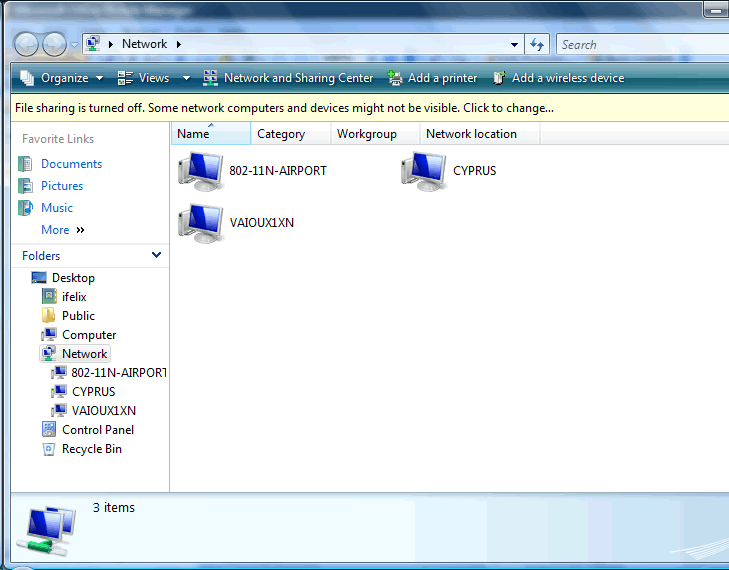Viewport: 729px width, 570px height.
Task: Click the Forward navigation arrow button
Action: pyautogui.click(x=54, y=44)
